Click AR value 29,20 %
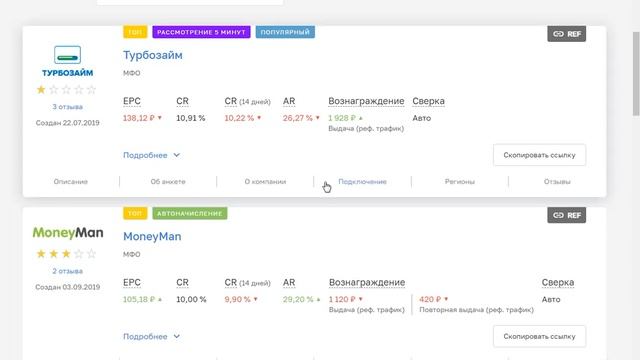Viewport: 640px width, 360px height. tap(298, 299)
